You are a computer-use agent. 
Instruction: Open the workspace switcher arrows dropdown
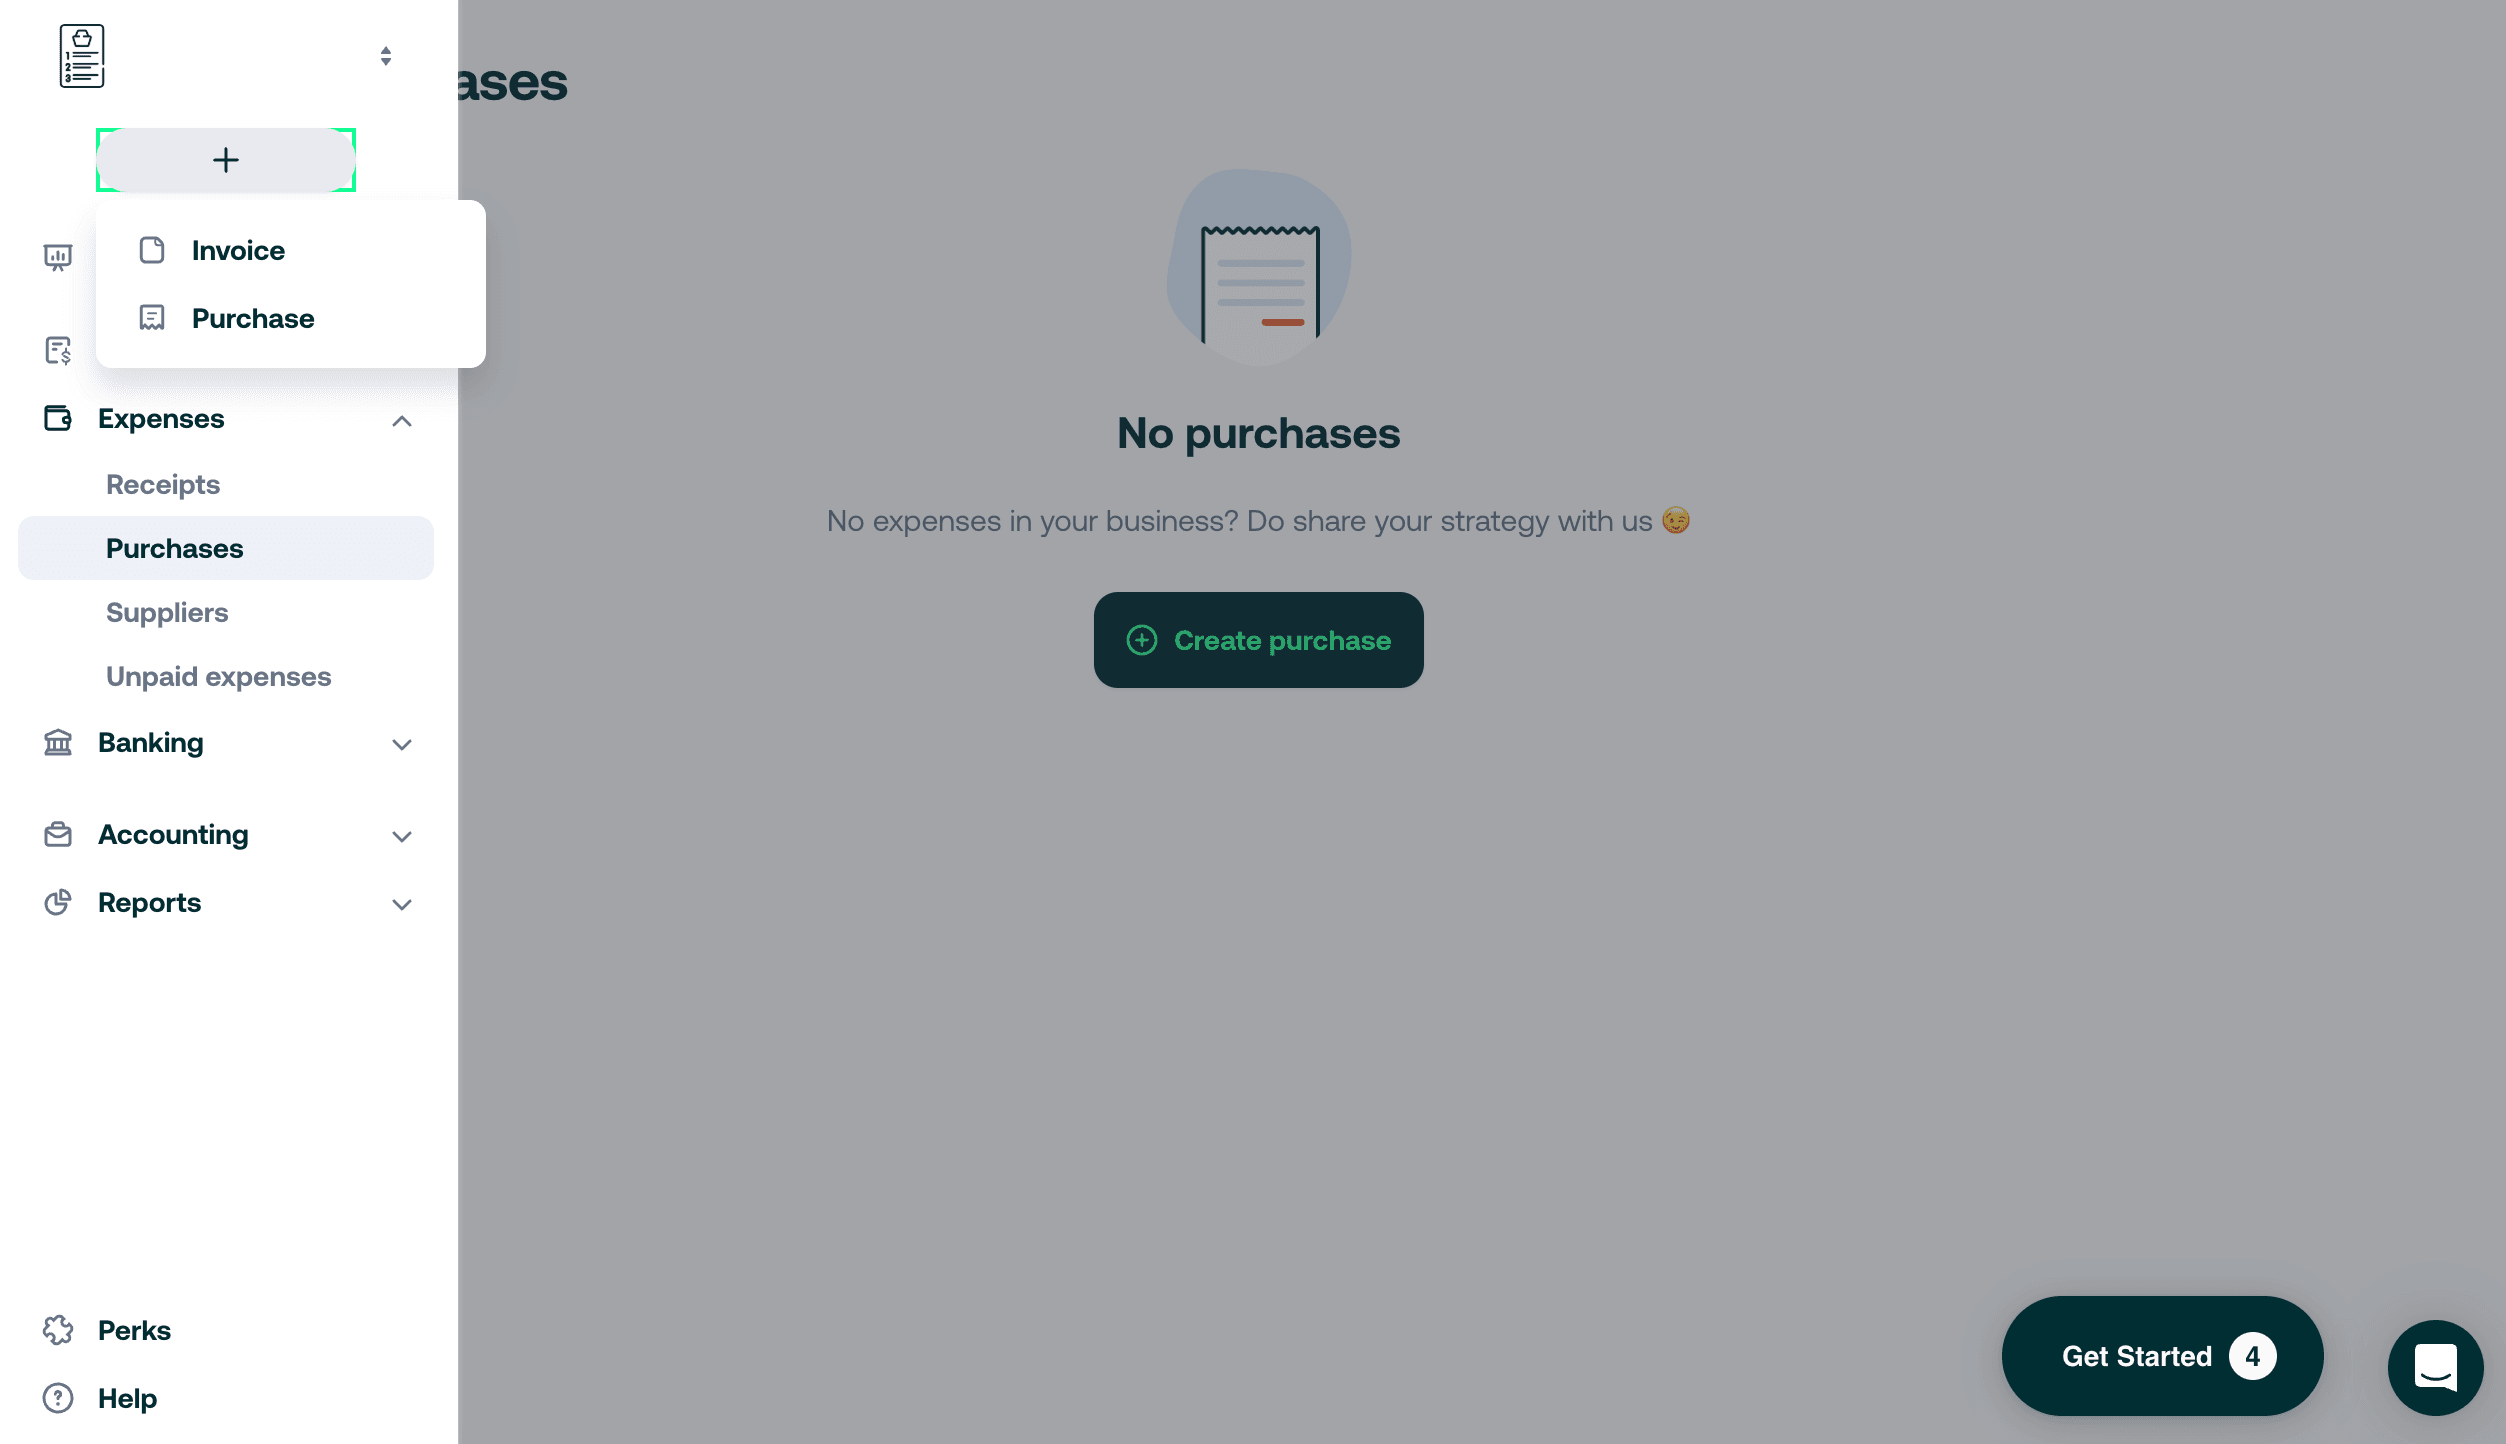pos(386,56)
